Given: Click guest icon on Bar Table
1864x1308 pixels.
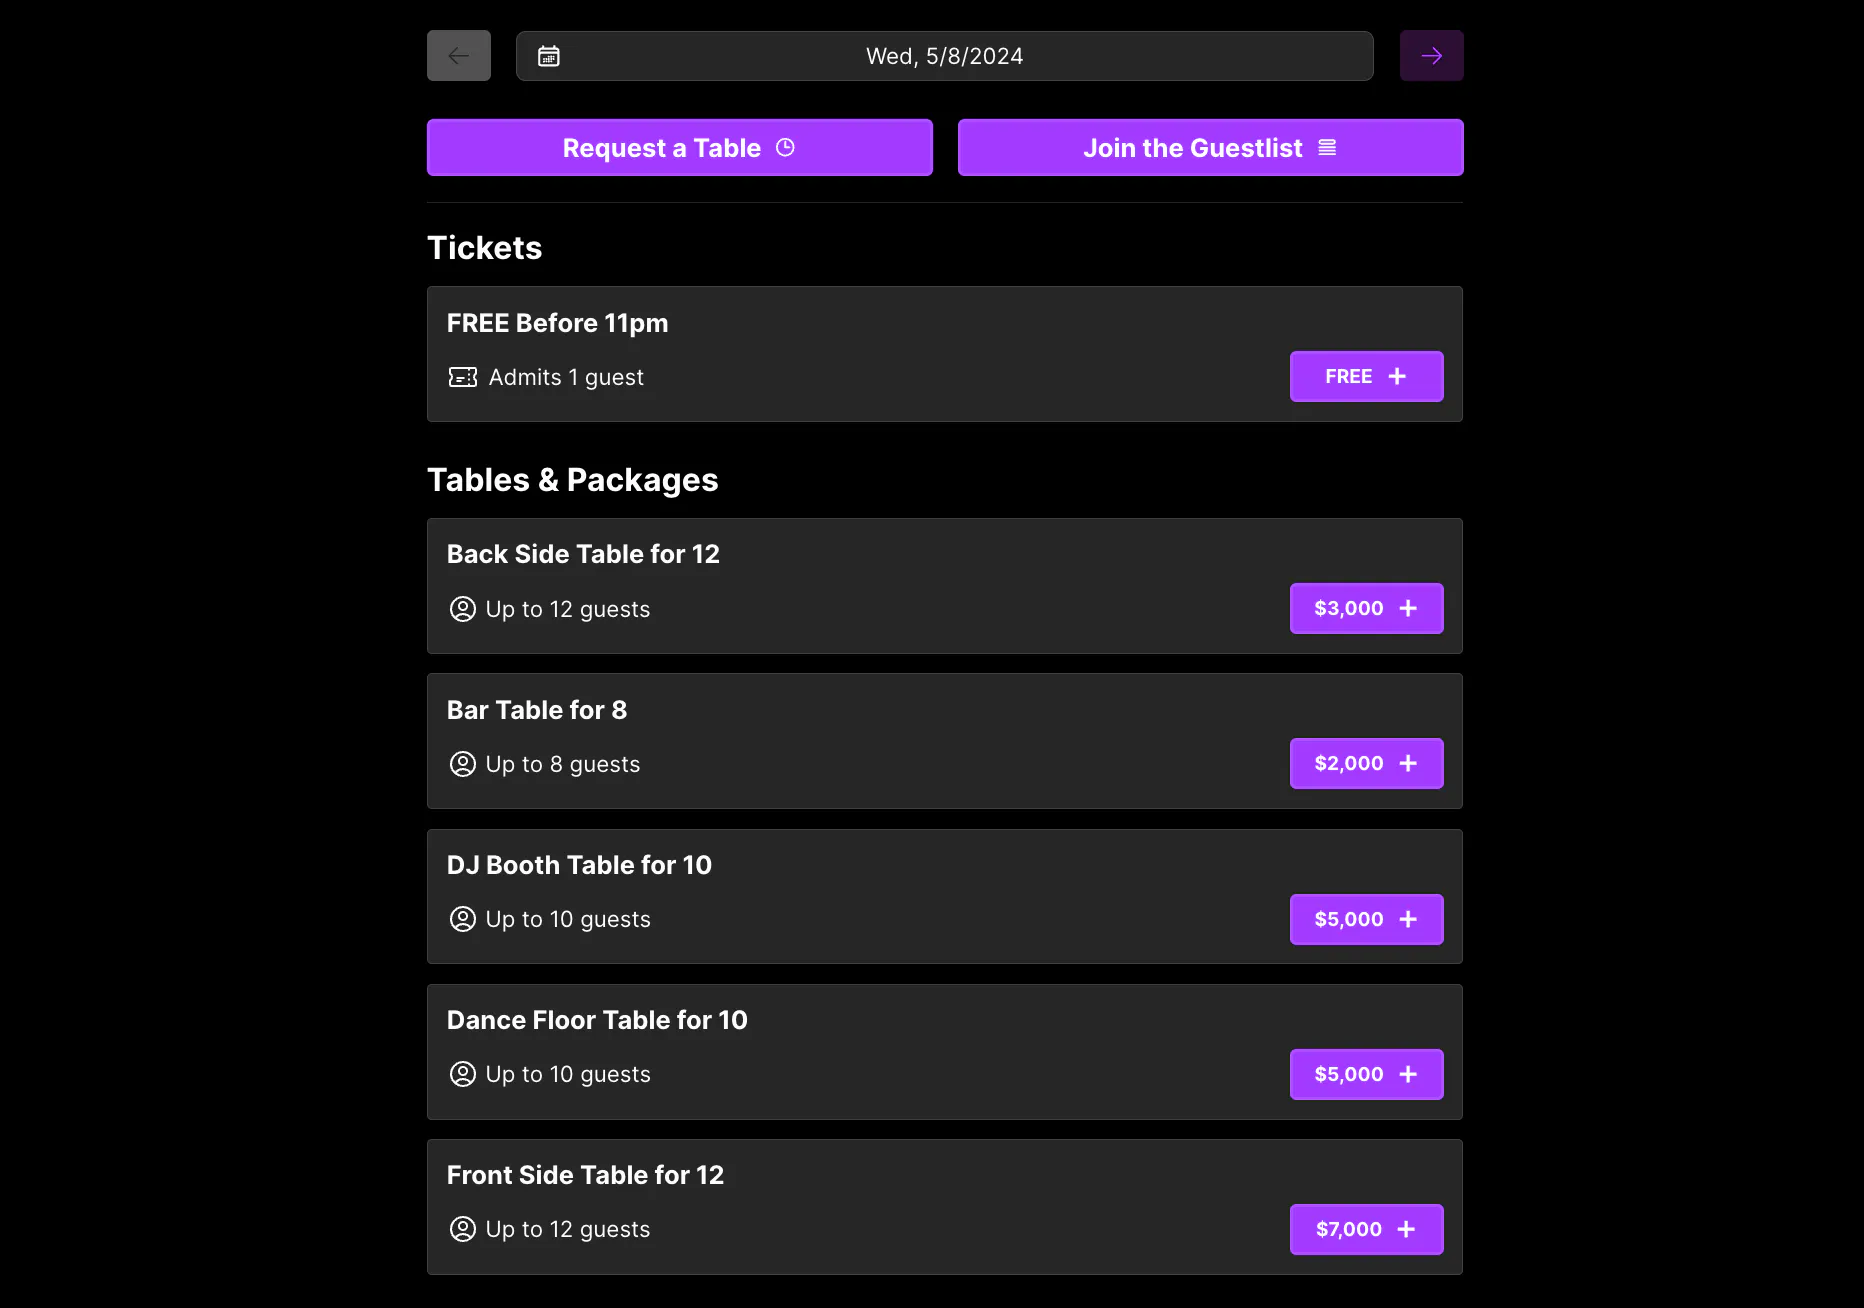Looking at the screenshot, I should [463, 764].
